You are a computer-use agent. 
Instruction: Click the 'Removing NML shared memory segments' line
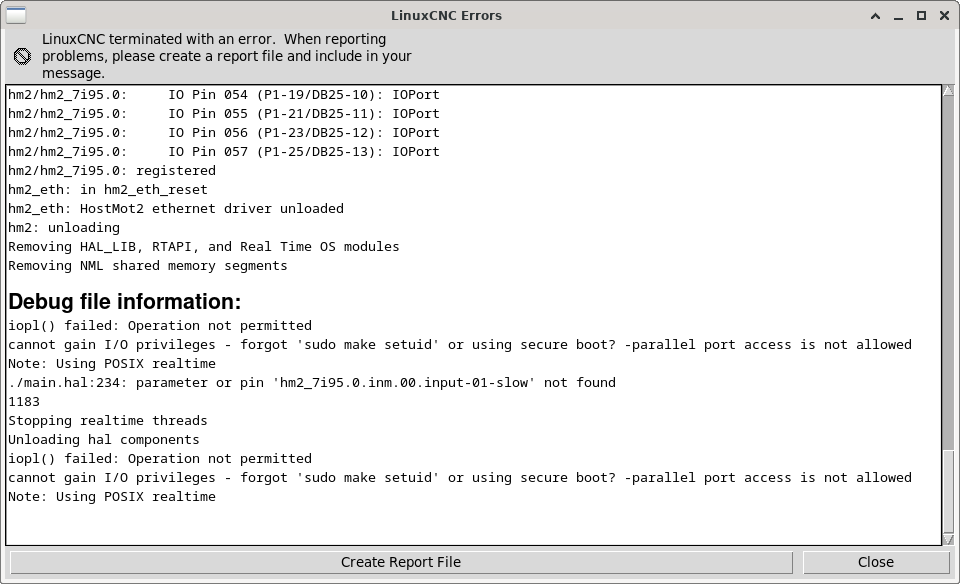148,266
